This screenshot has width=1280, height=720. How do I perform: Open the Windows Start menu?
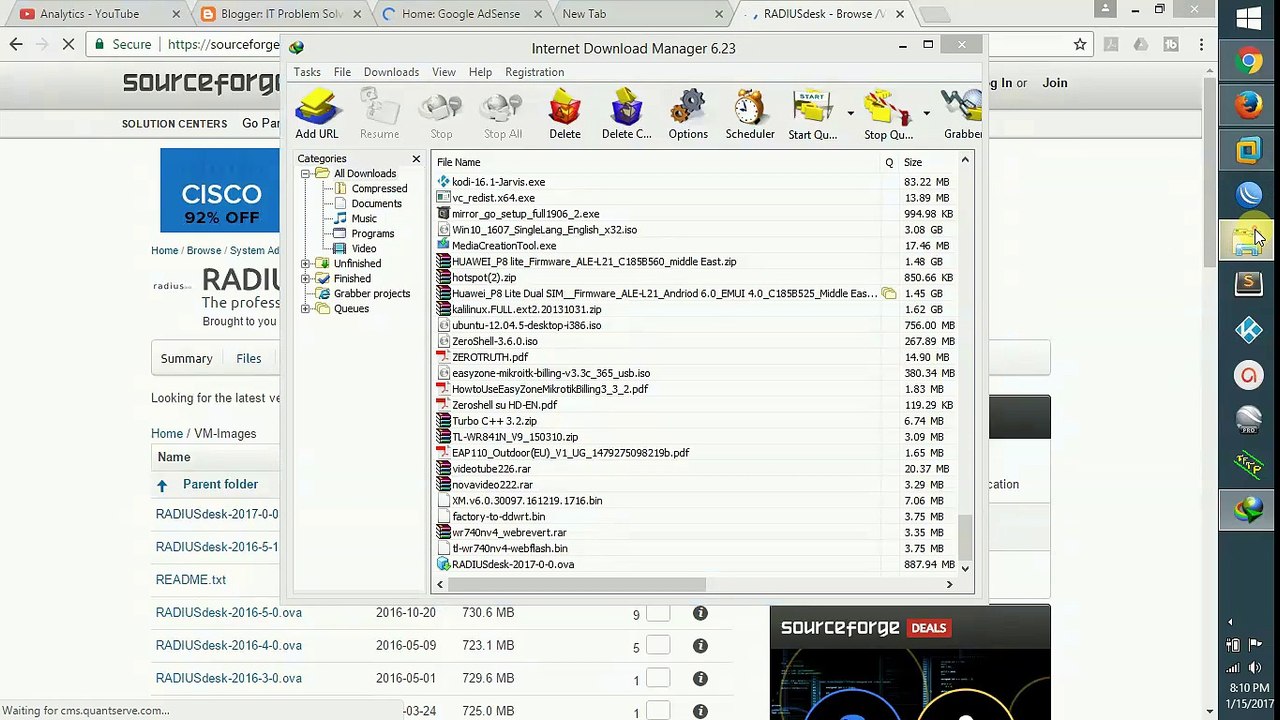[1248, 18]
